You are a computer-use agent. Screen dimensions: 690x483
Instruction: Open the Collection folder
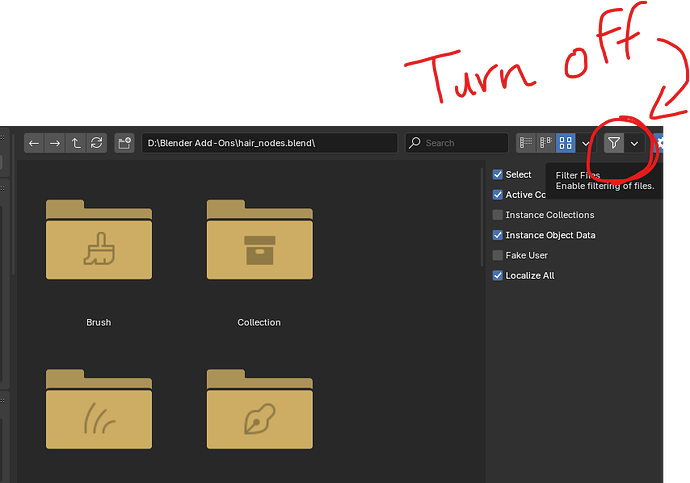(260, 240)
